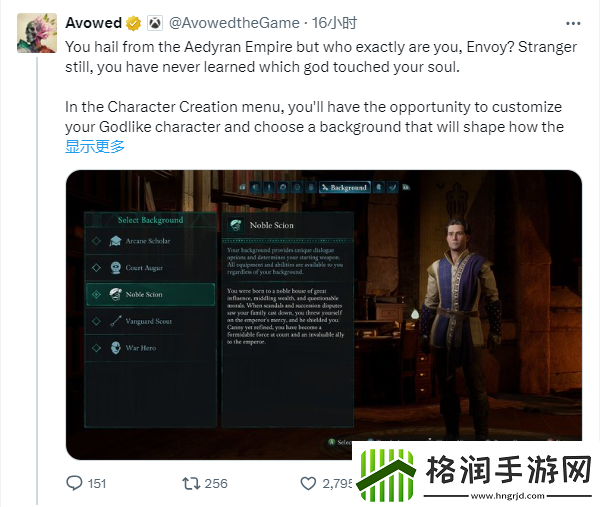602x507 pixels.
Task: Open the Avowed profile avatar
Action: (37, 33)
